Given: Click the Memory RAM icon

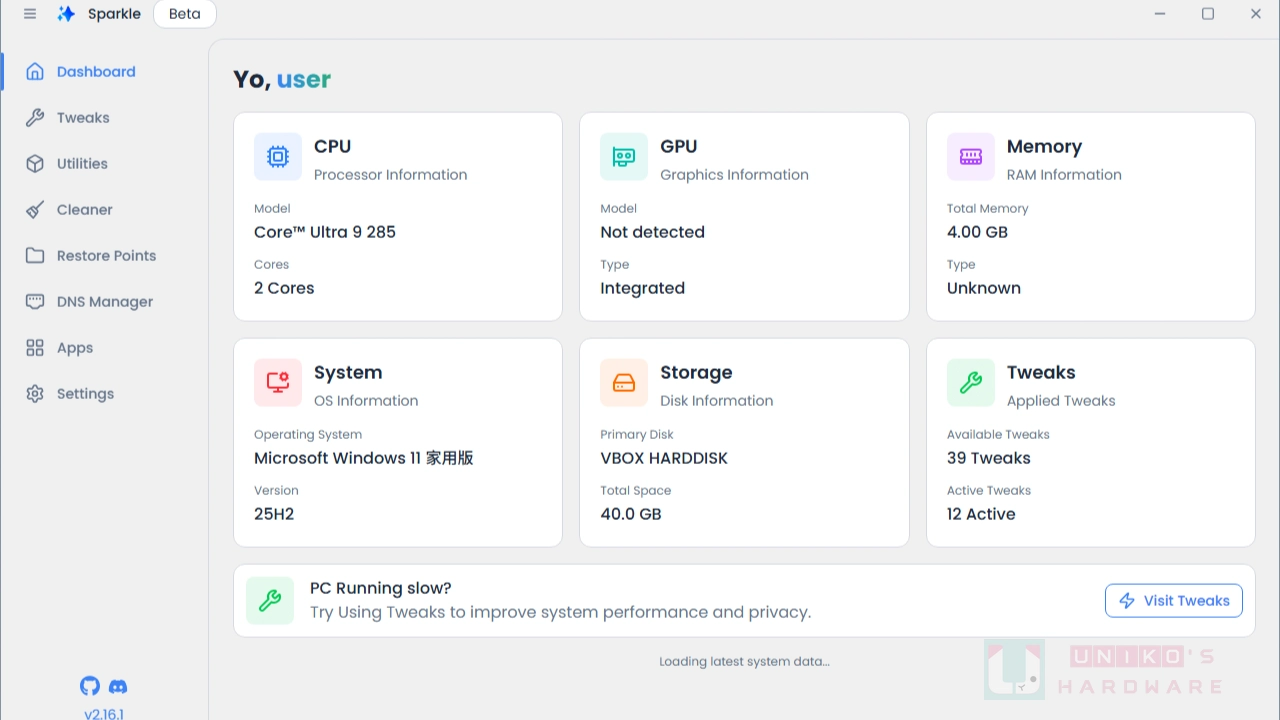Looking at the screenshot, I should (971, 157).
